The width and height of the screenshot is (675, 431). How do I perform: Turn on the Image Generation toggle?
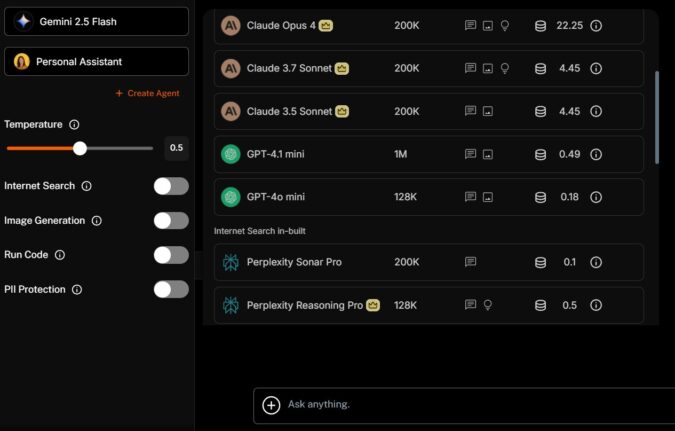[x=171, y=221]
